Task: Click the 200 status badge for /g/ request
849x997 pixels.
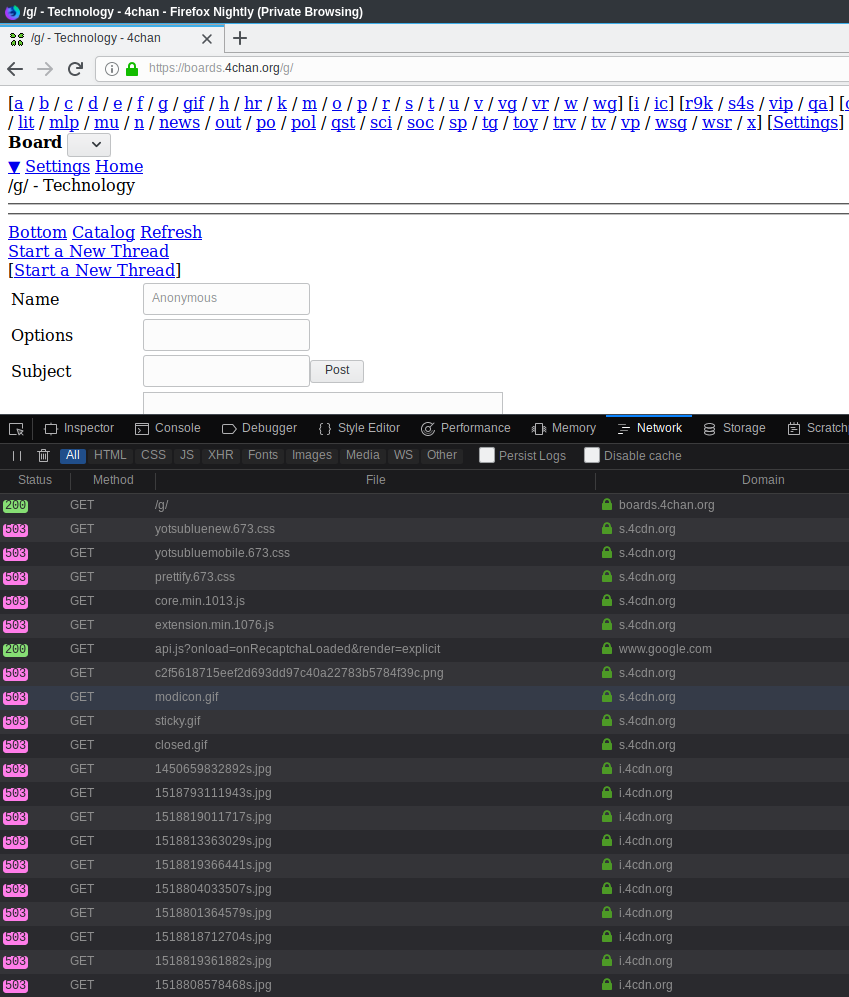Action: coord(15,505)
